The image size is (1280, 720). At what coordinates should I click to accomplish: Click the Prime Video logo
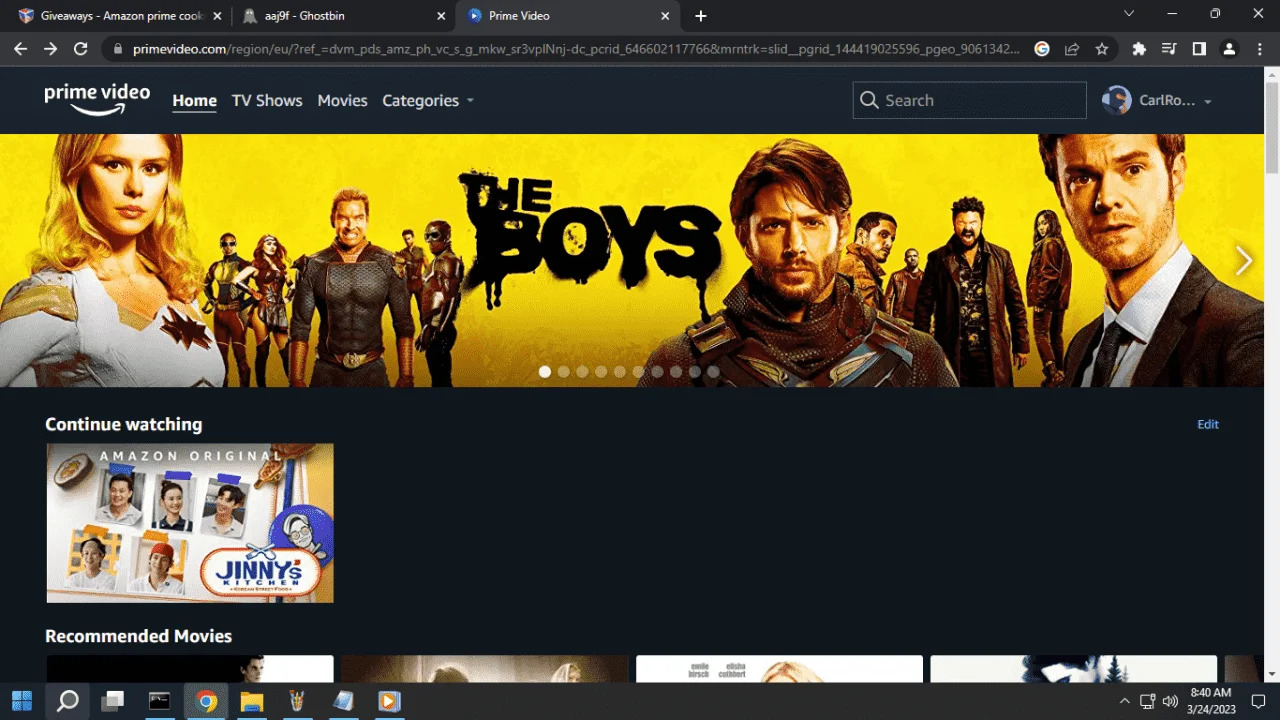coord(97,100)
